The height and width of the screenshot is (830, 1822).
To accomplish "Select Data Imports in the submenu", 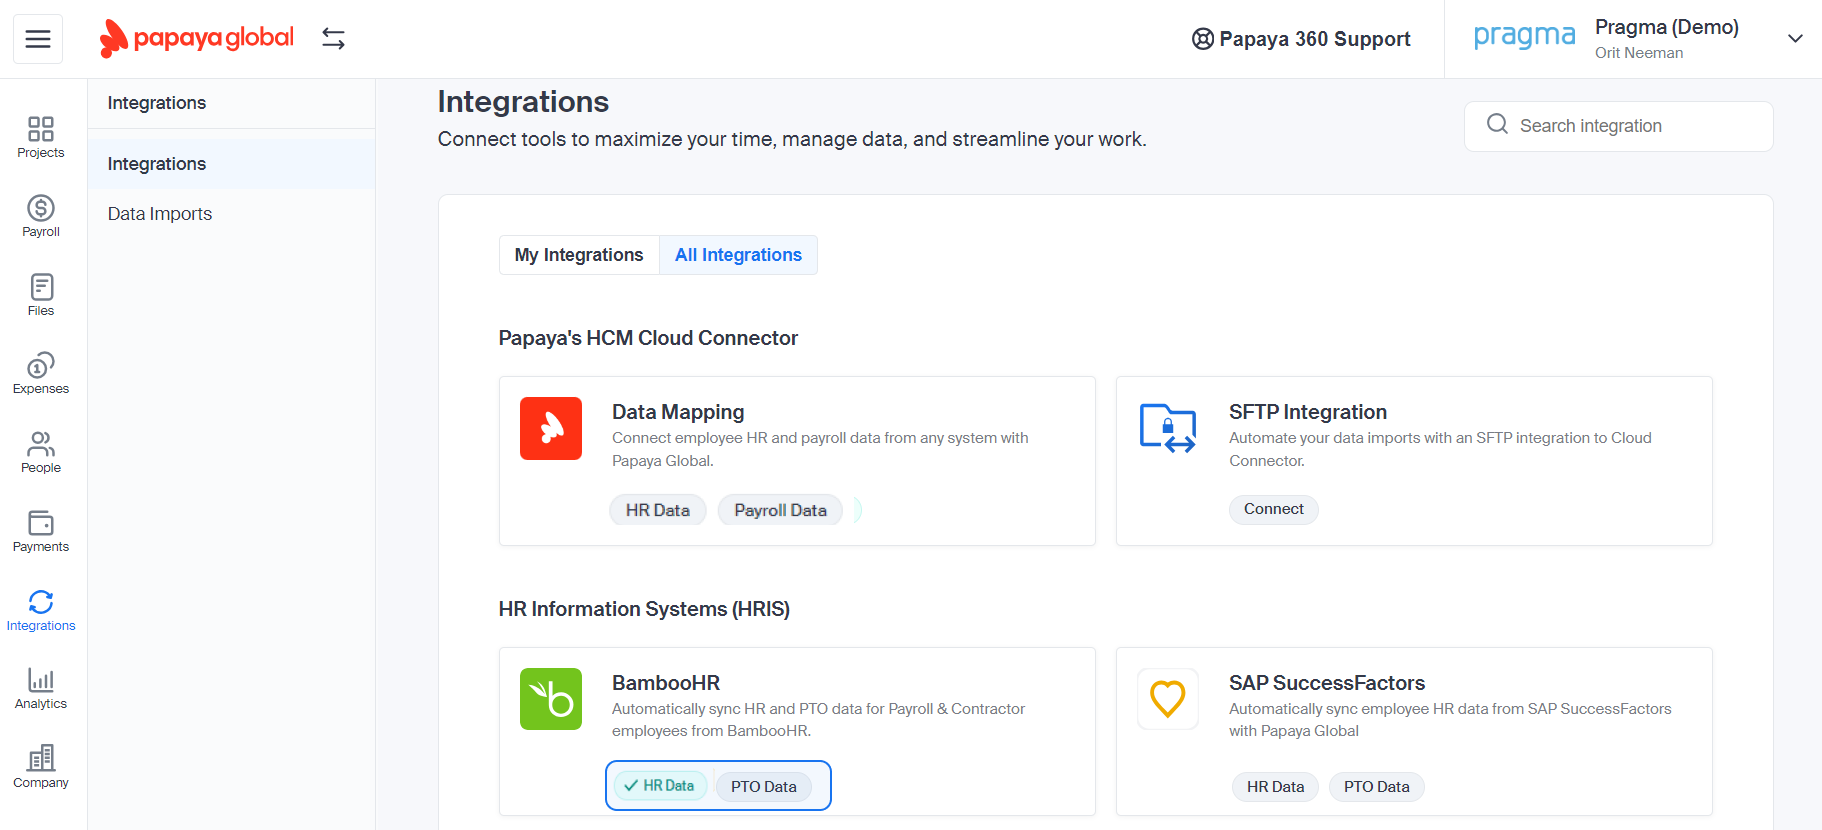I will coord(231,214).
